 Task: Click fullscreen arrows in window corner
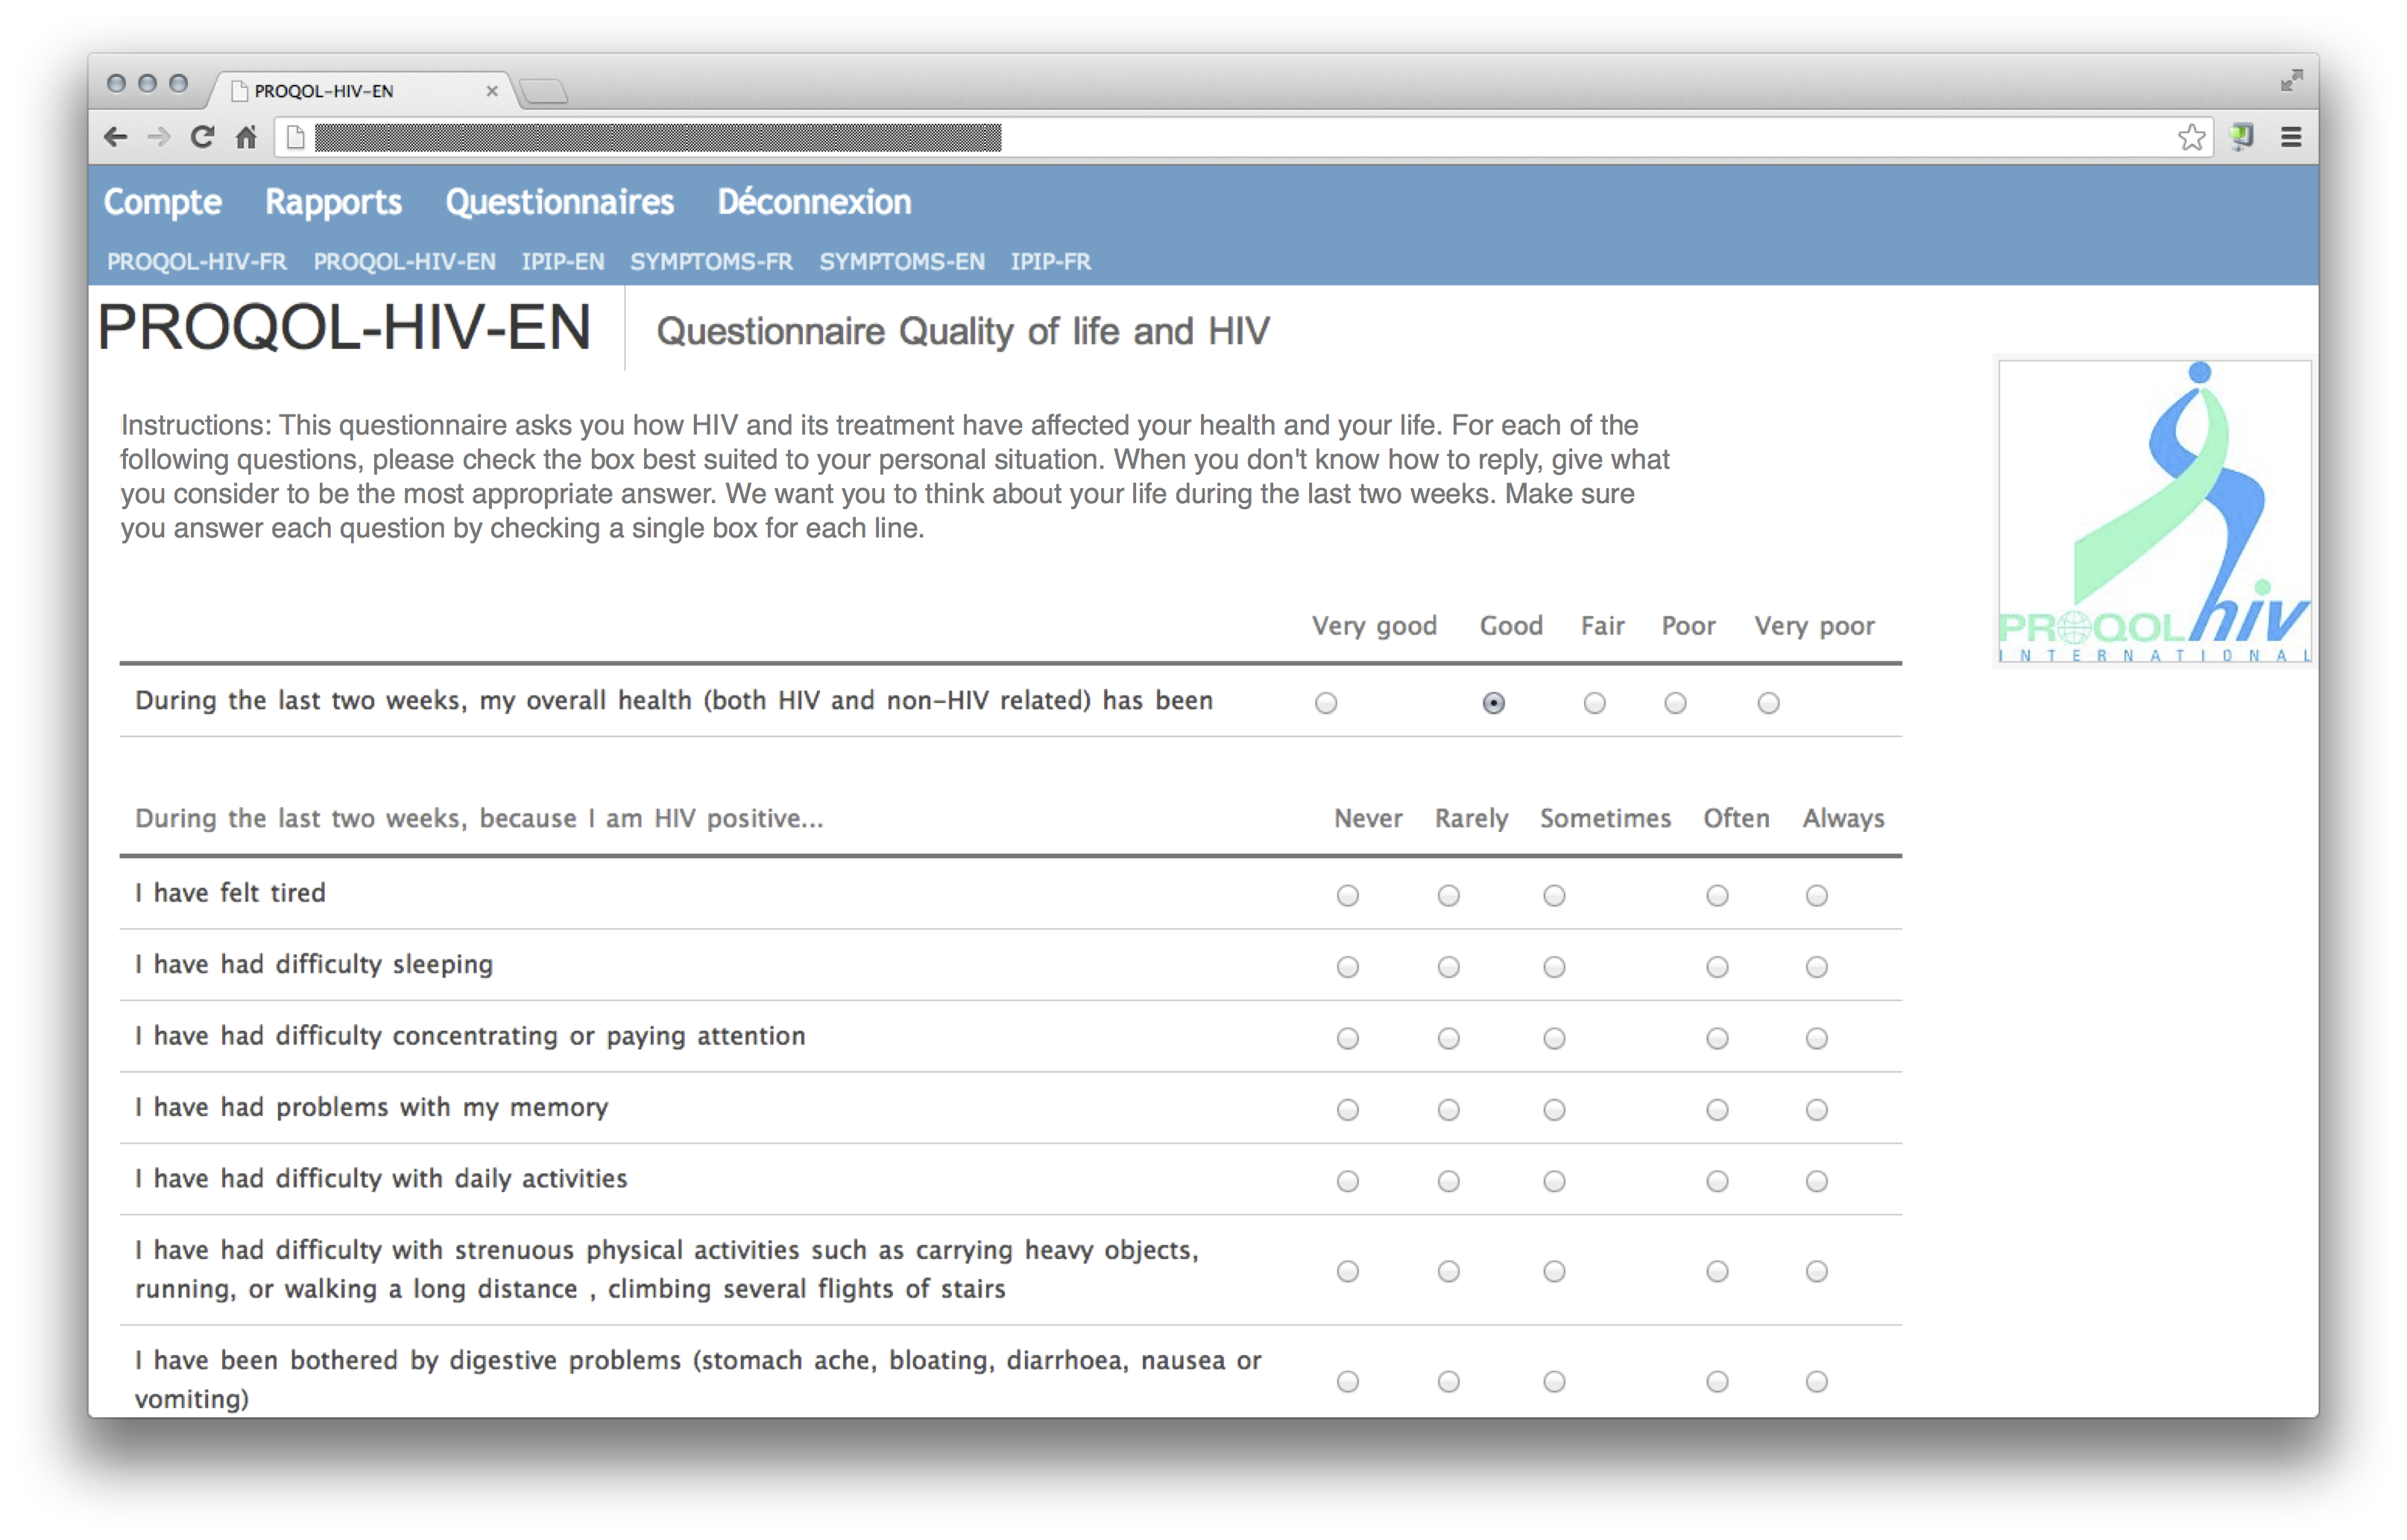point(2291,81)
